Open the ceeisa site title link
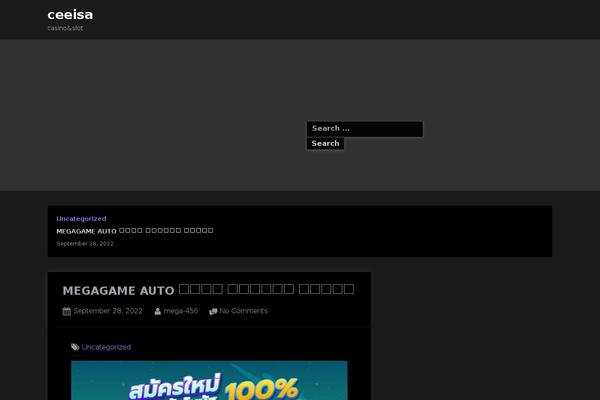Image resolution: width=600 pixels, height=400 pixels. tap(70, 15)
